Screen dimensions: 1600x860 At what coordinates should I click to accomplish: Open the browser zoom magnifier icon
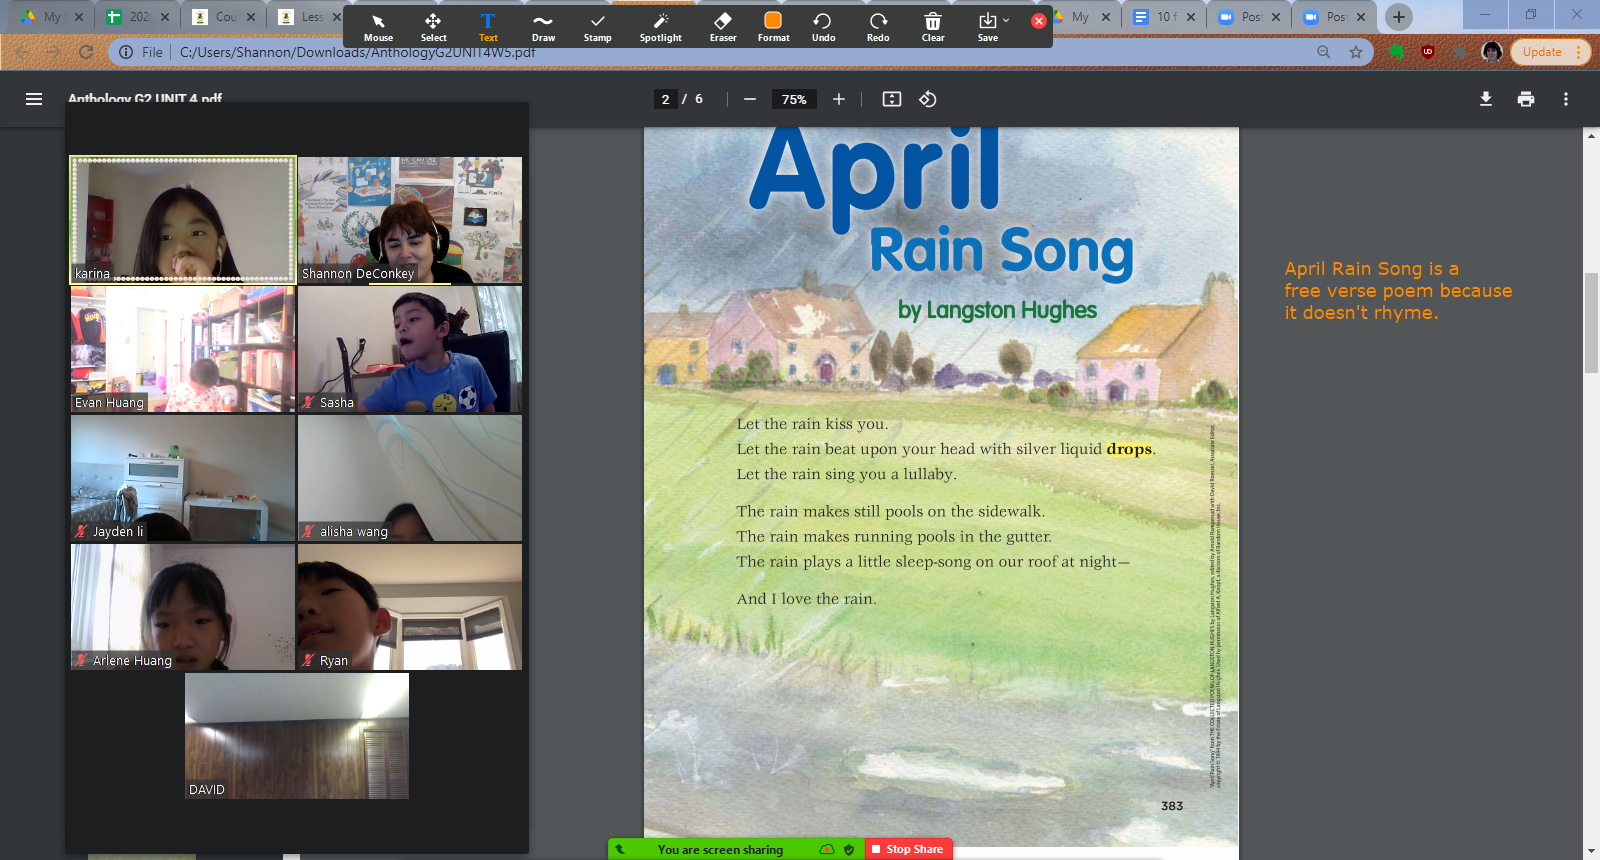1324,52
